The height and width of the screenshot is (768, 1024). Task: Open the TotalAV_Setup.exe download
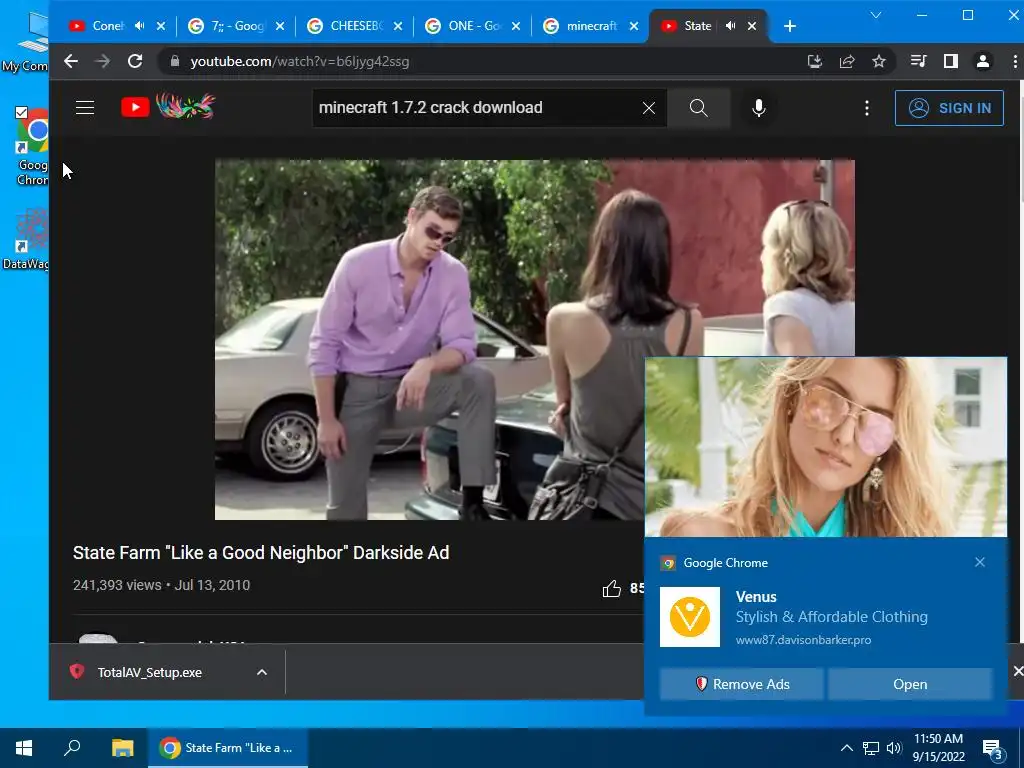pos(149,672)
